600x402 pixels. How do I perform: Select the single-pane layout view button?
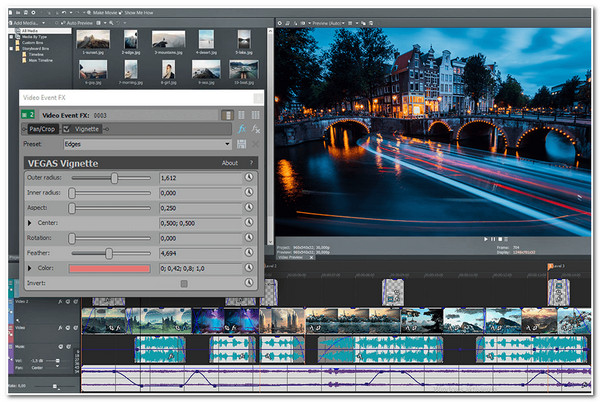pyautogui.click(x=228, y=115)
